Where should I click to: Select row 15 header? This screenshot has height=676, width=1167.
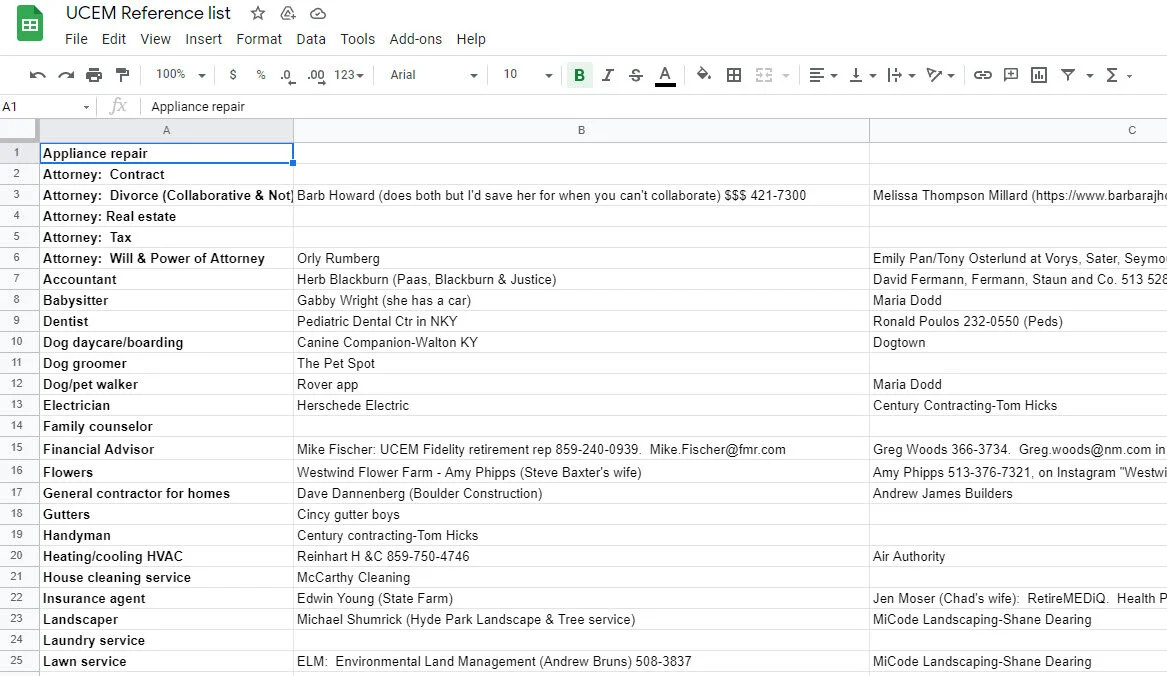[x=18, y=448]
